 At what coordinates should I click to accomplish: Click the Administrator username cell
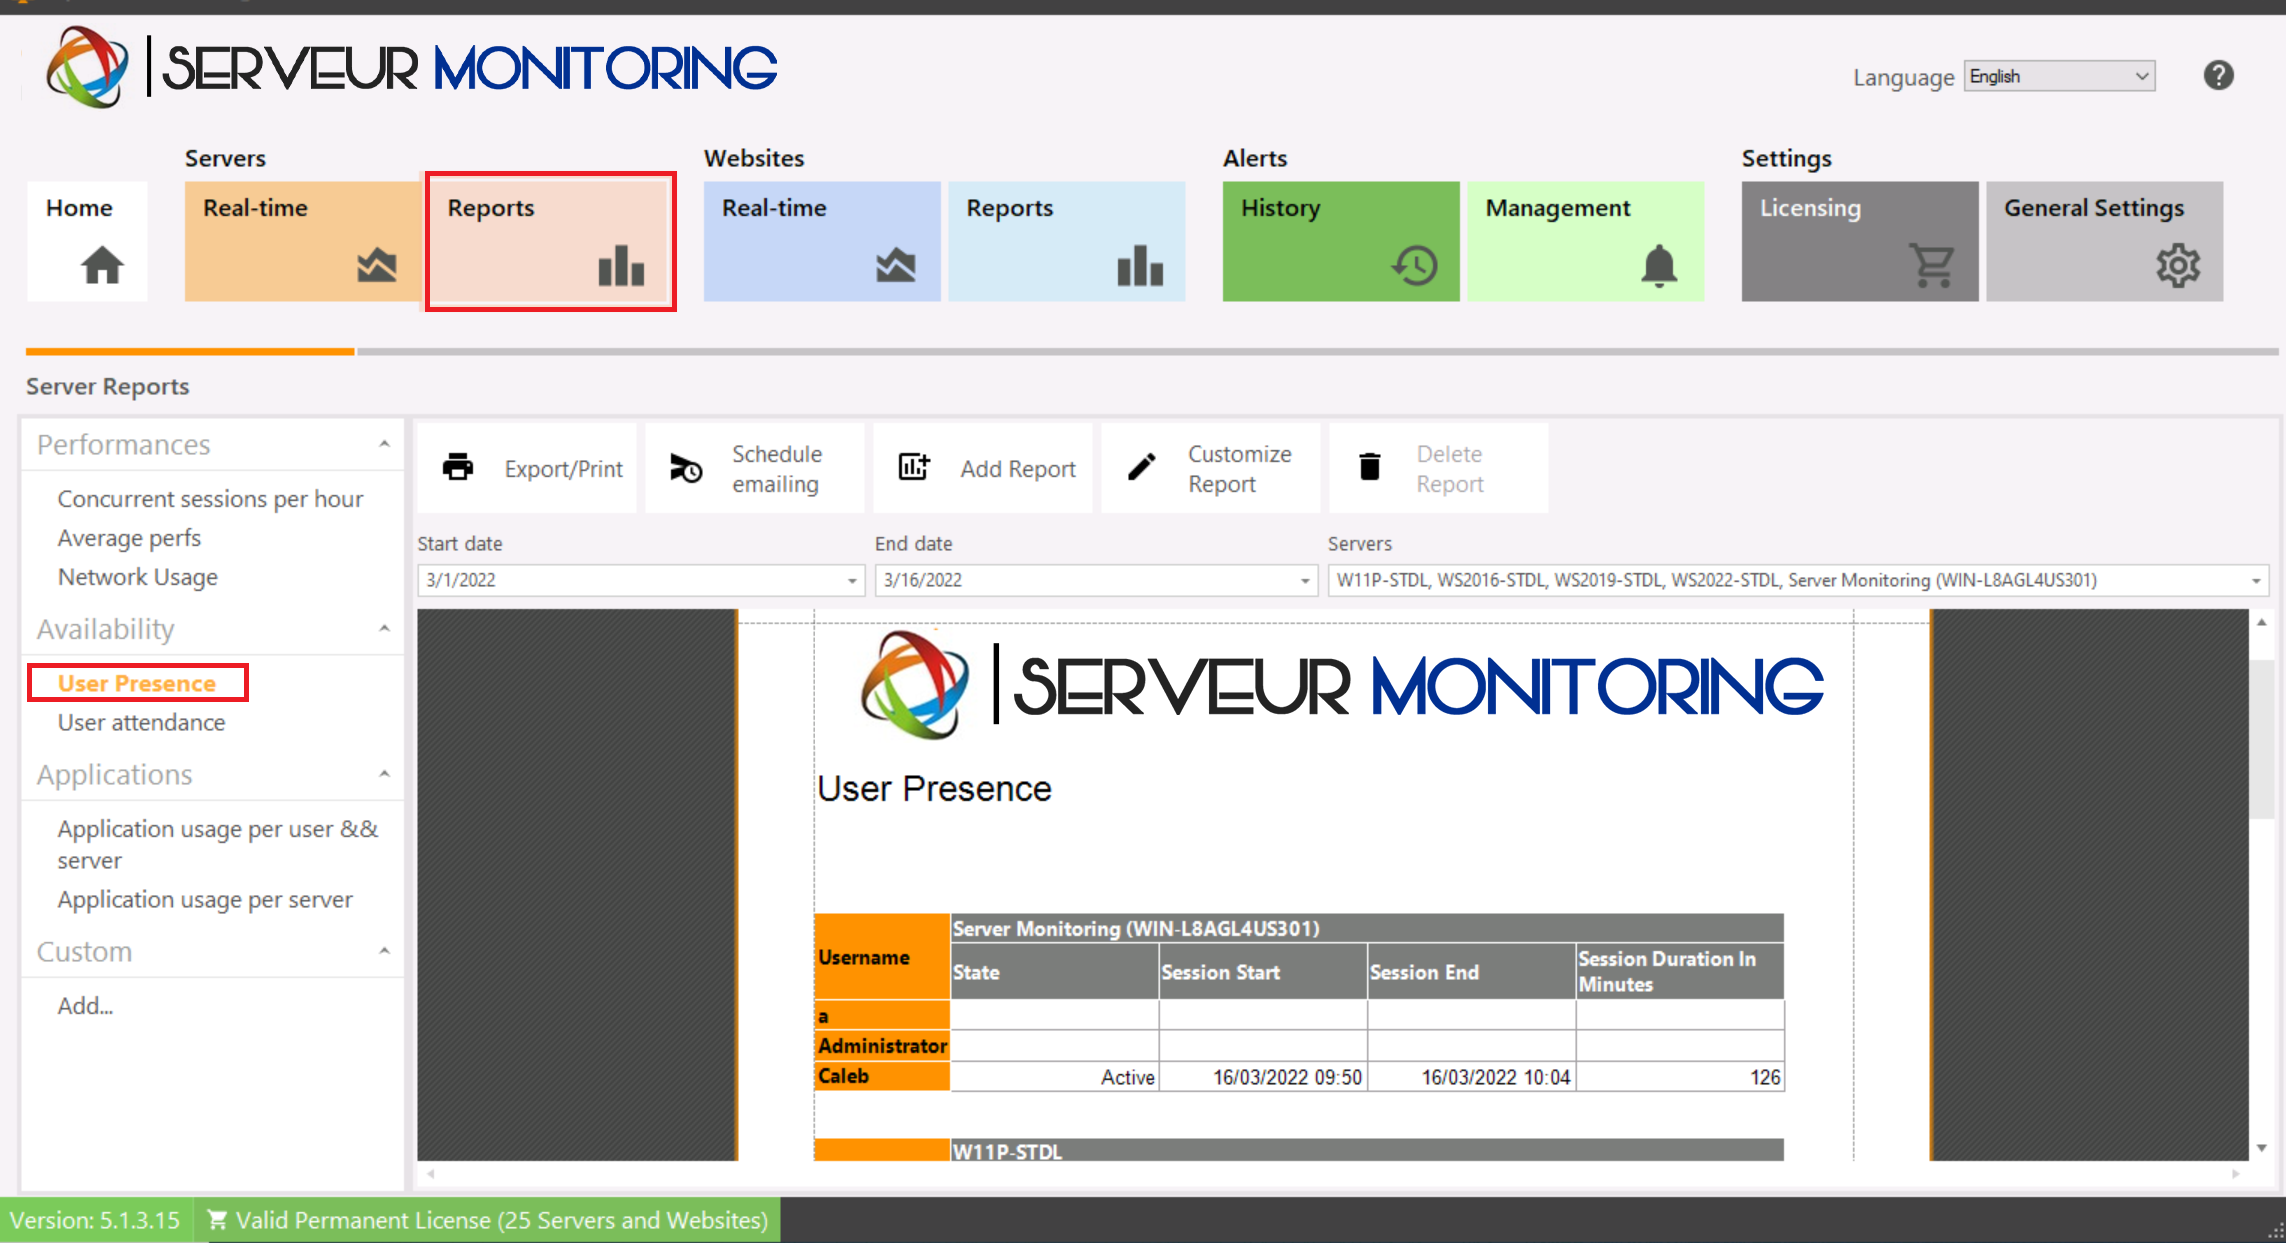882,1046
